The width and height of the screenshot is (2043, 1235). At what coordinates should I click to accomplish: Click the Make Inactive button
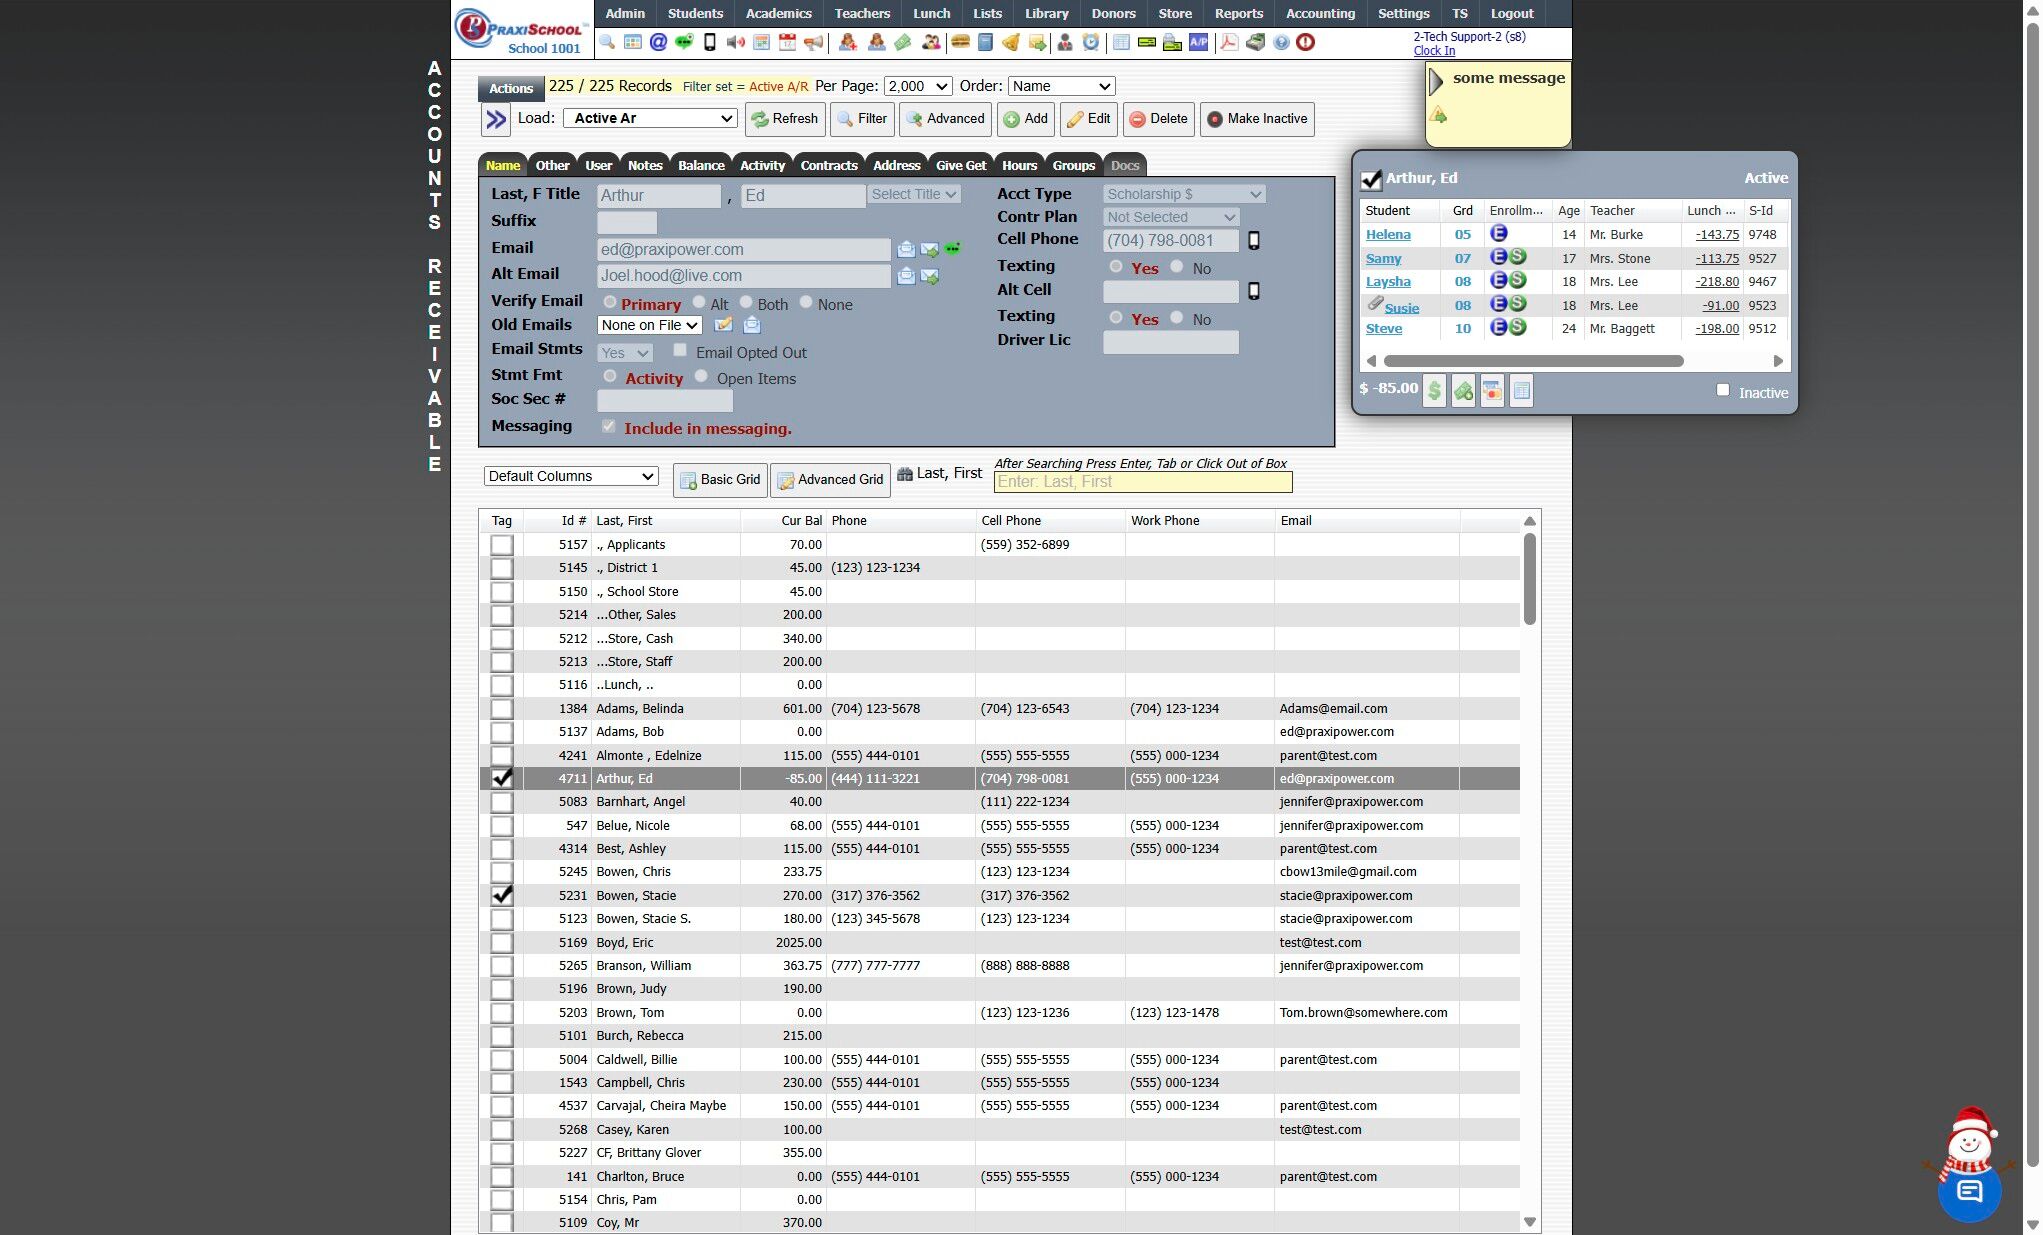[1257, 118]
